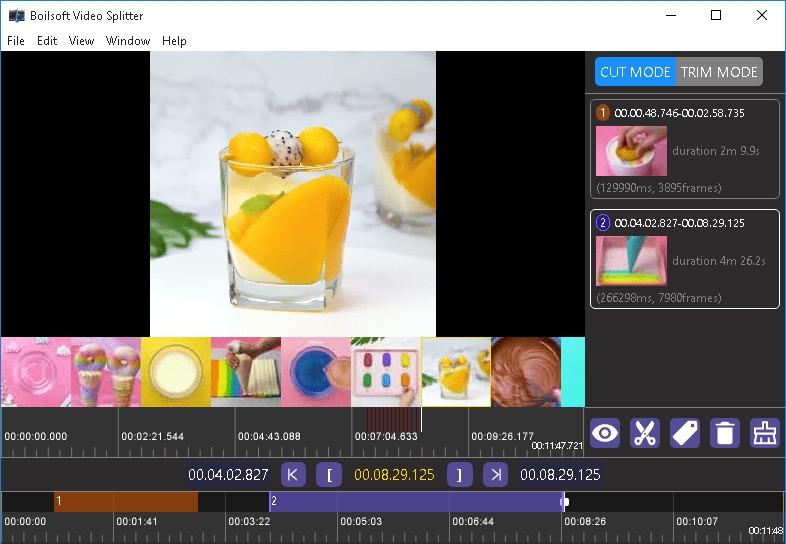Click bottom timeline label 00:01:41
The image size is (786, 544).
click(x=137, y=521)
